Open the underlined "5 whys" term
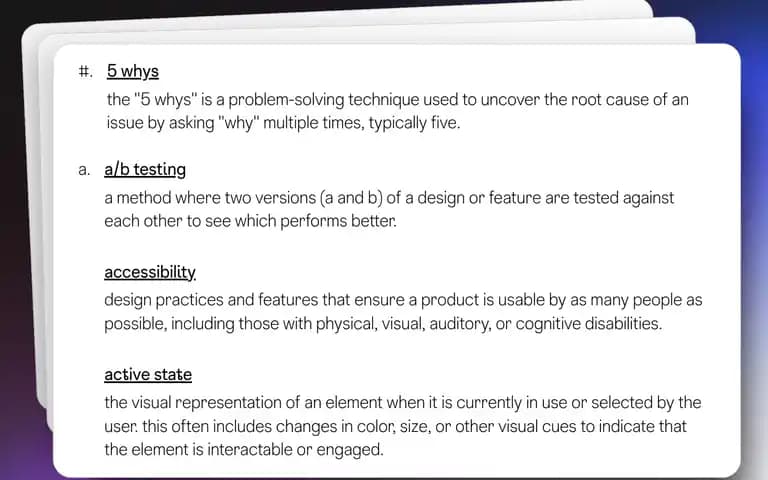 [x=133, y=71]
